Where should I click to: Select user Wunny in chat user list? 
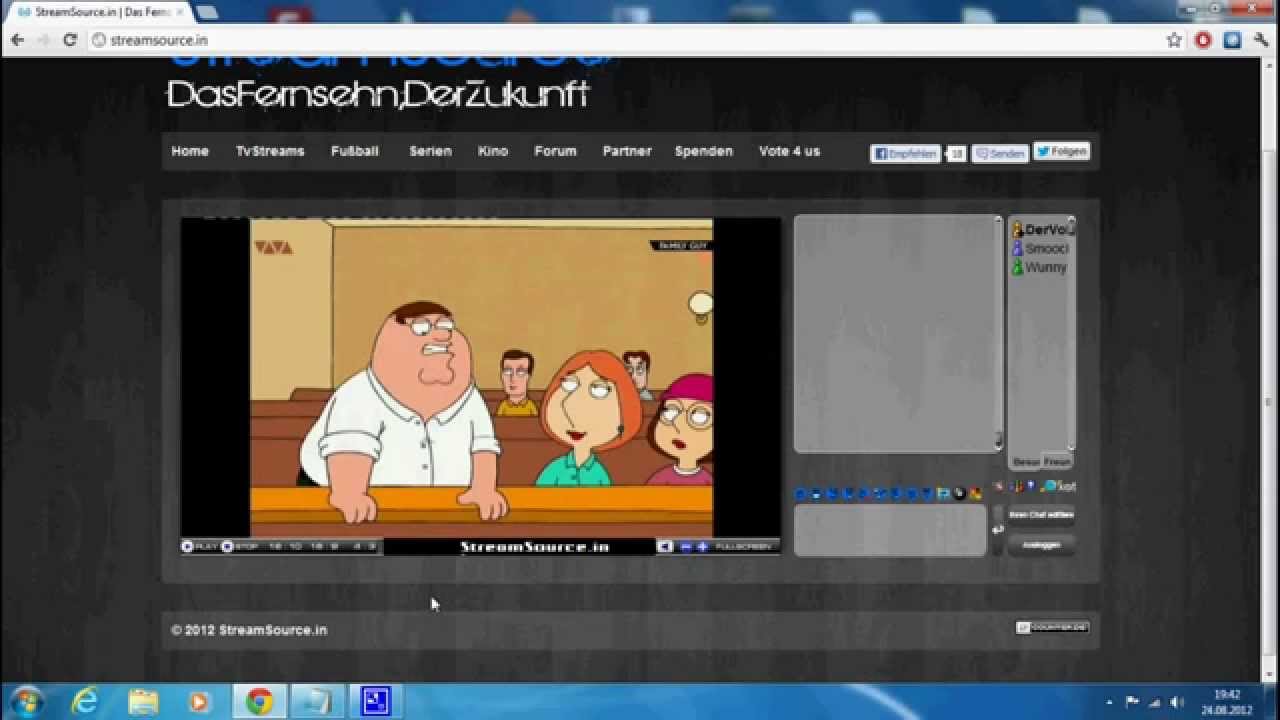pos(1041,267)
